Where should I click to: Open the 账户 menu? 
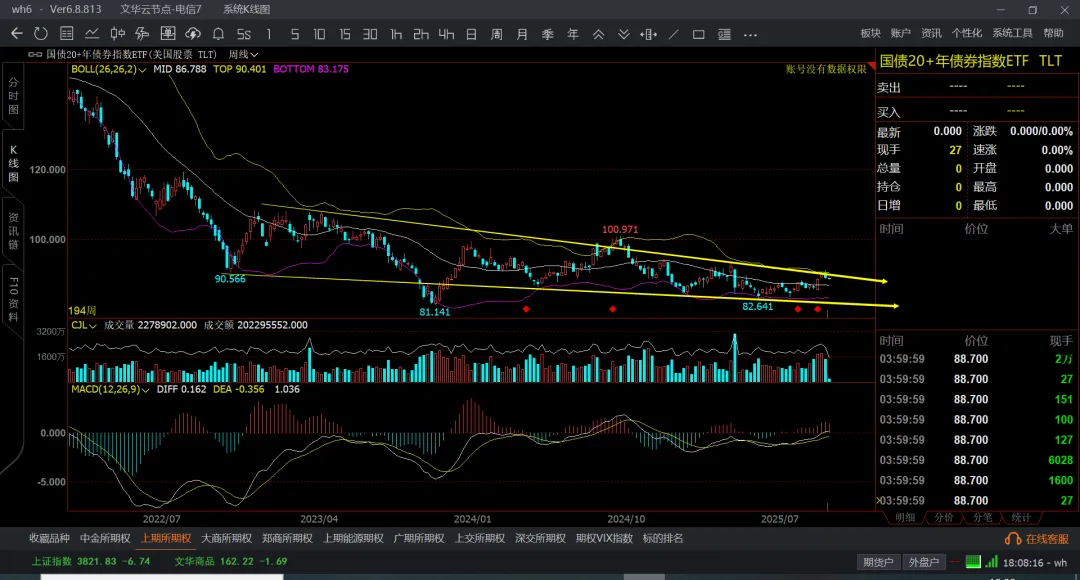901,33
